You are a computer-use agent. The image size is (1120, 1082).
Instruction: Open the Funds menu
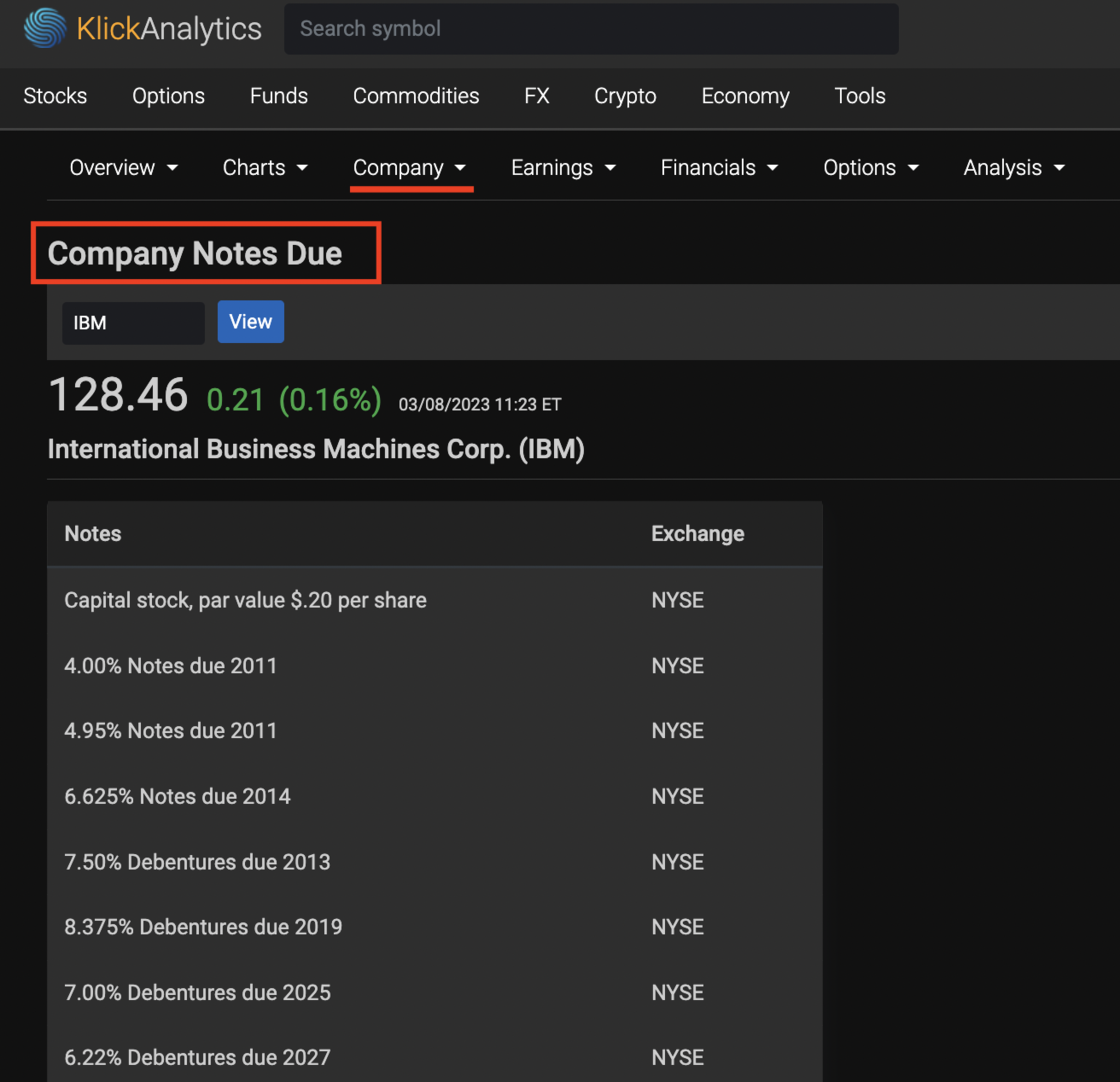[x=279, y=96]
